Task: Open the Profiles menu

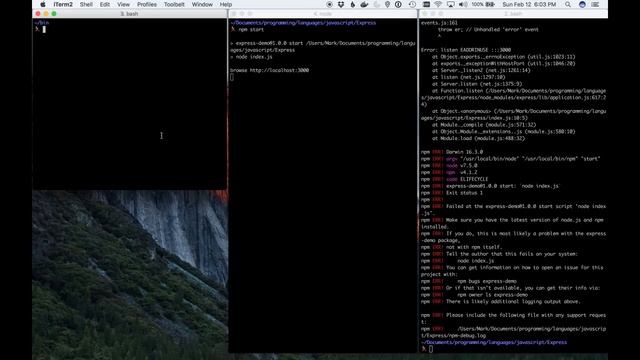Action: click(x=147, y=4)
